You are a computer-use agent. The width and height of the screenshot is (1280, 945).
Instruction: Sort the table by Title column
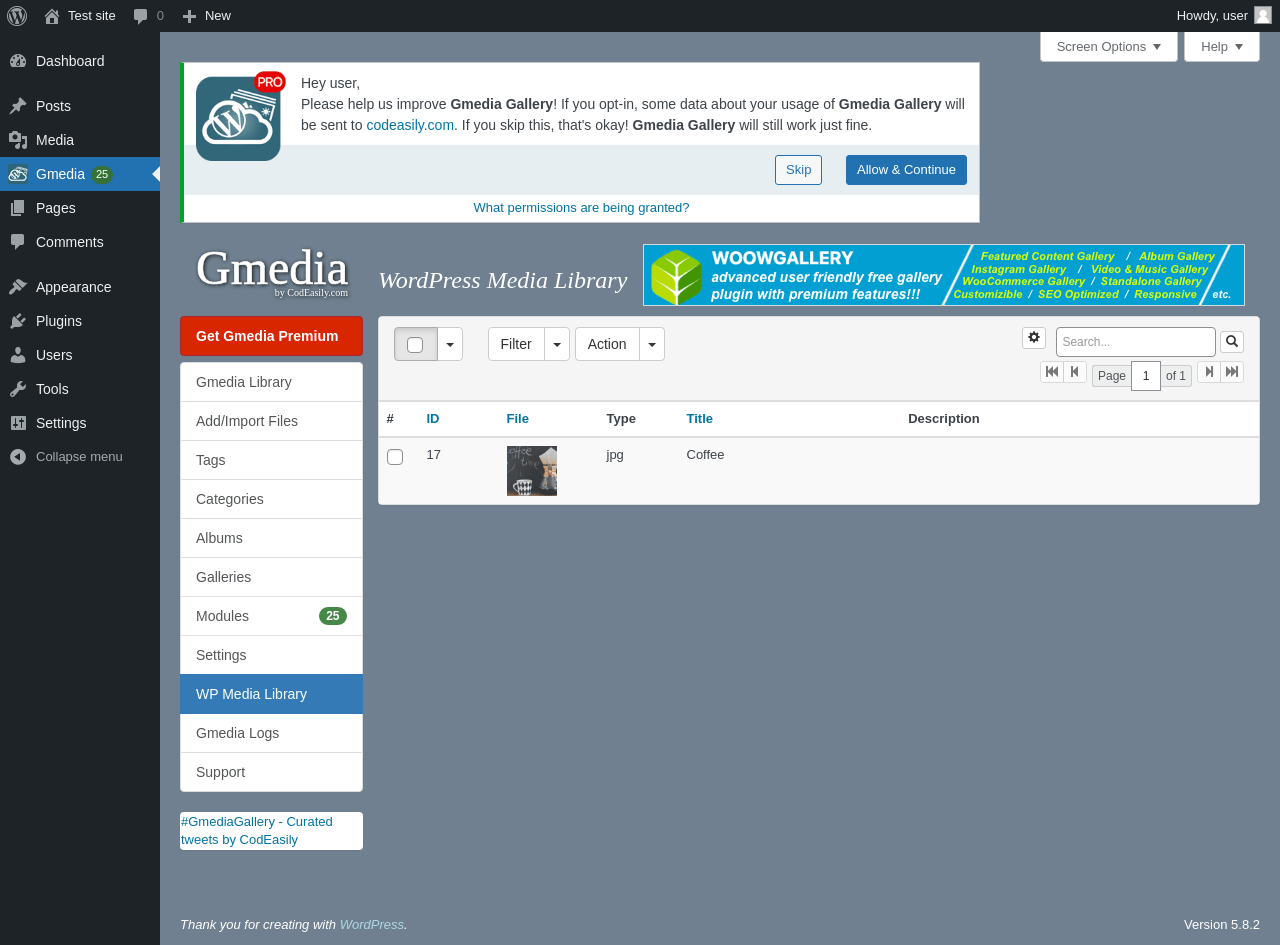point(699,419)
